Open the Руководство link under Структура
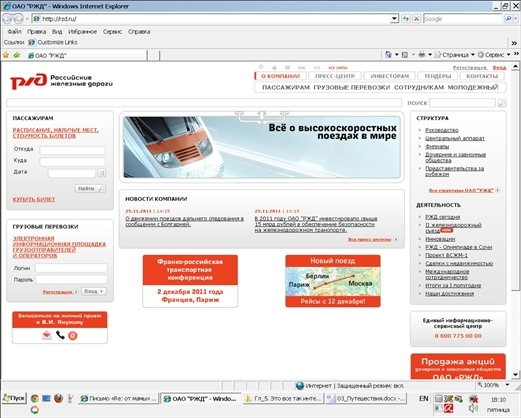This screenshot has height=418, width=521. [442, 130]
